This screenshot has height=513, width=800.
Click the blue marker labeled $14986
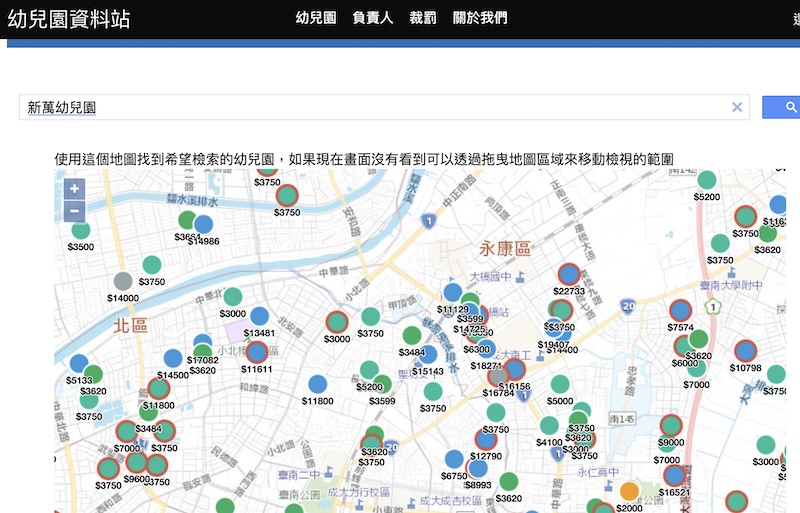[203, 225]
